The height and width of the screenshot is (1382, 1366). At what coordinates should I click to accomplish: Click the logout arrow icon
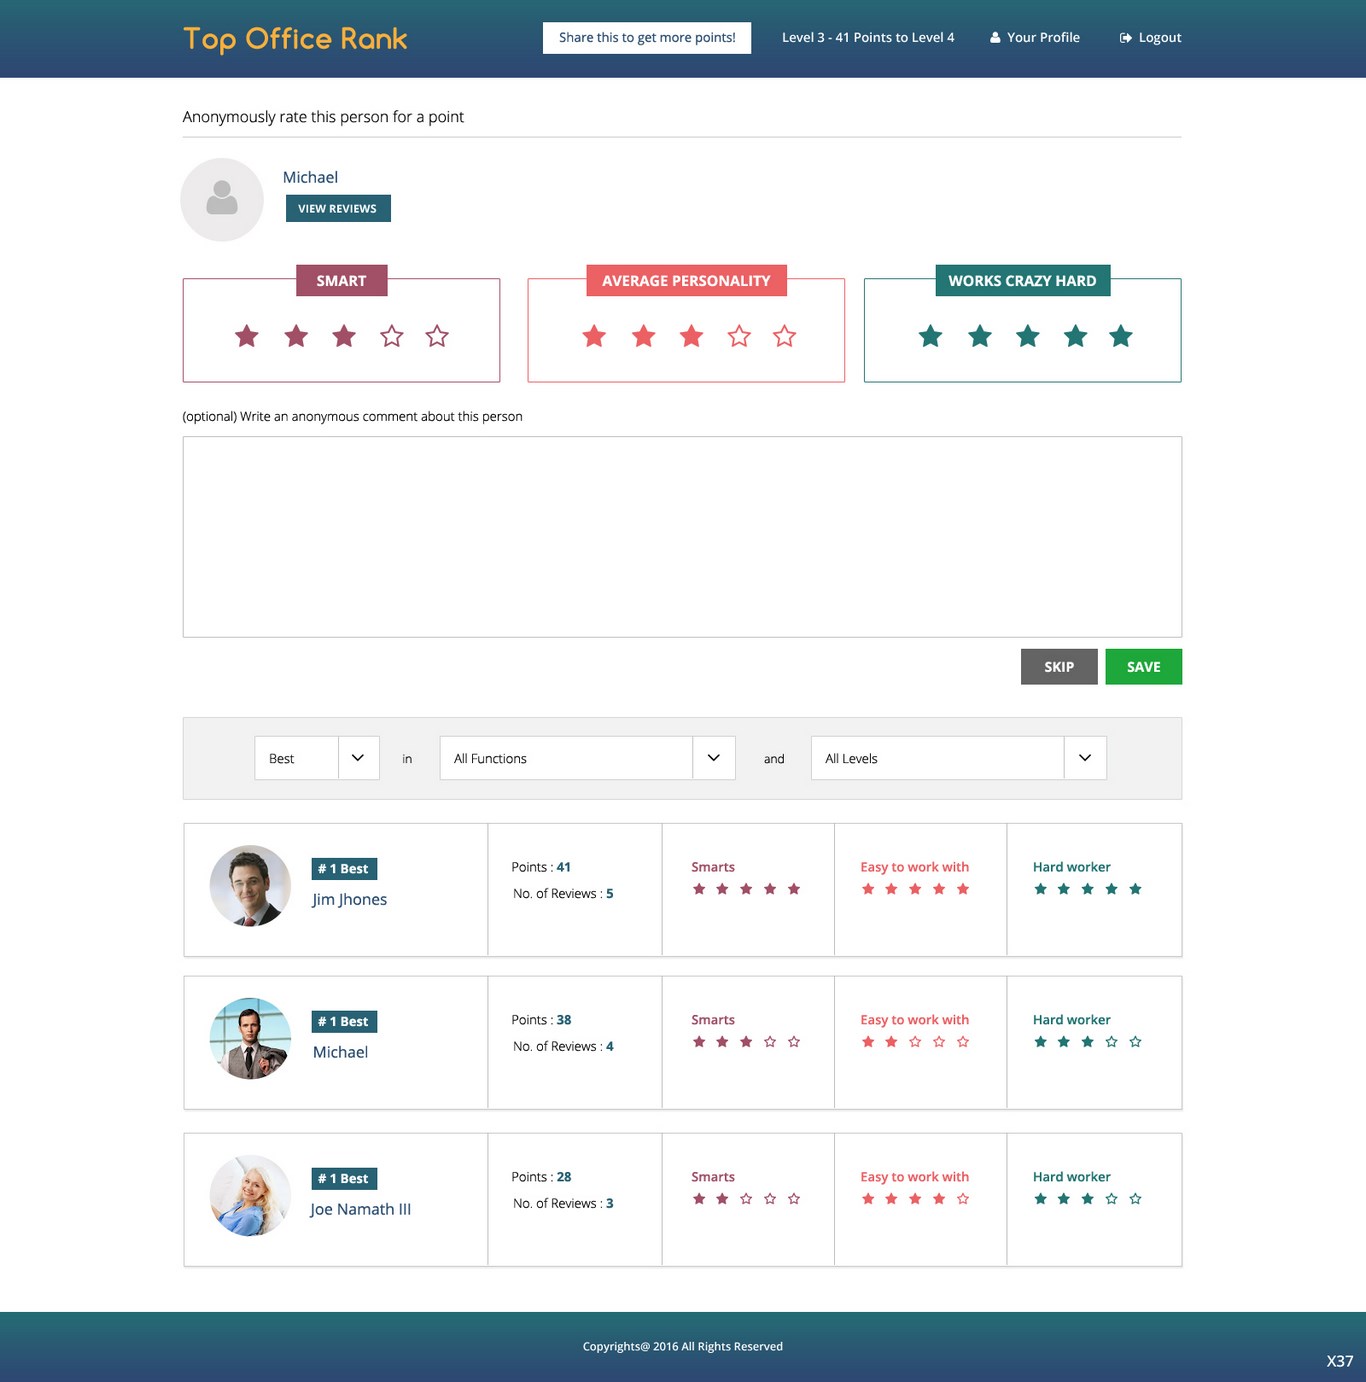[1126, 38]
